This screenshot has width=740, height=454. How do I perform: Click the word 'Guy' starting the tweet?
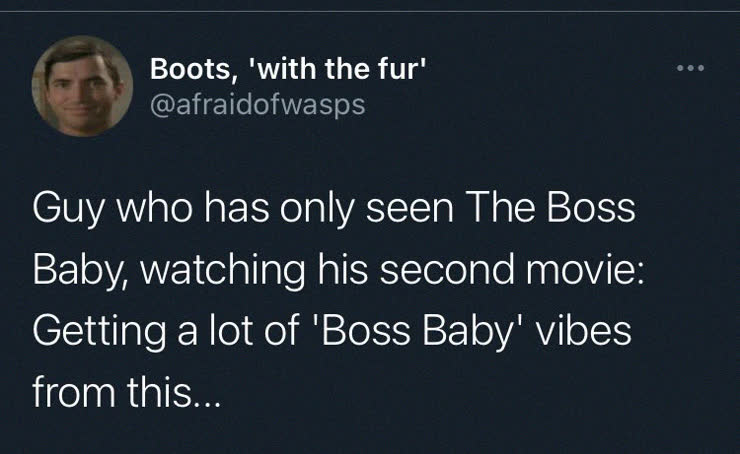(67, 210)
